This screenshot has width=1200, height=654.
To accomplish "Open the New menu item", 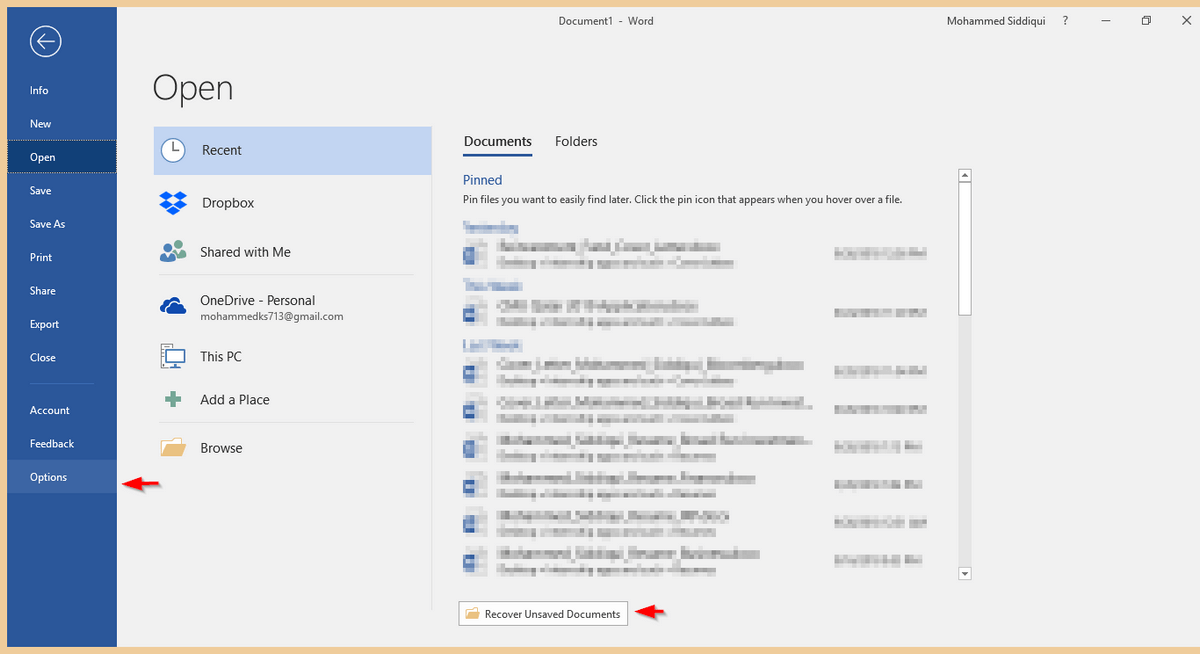I will 60,124.
